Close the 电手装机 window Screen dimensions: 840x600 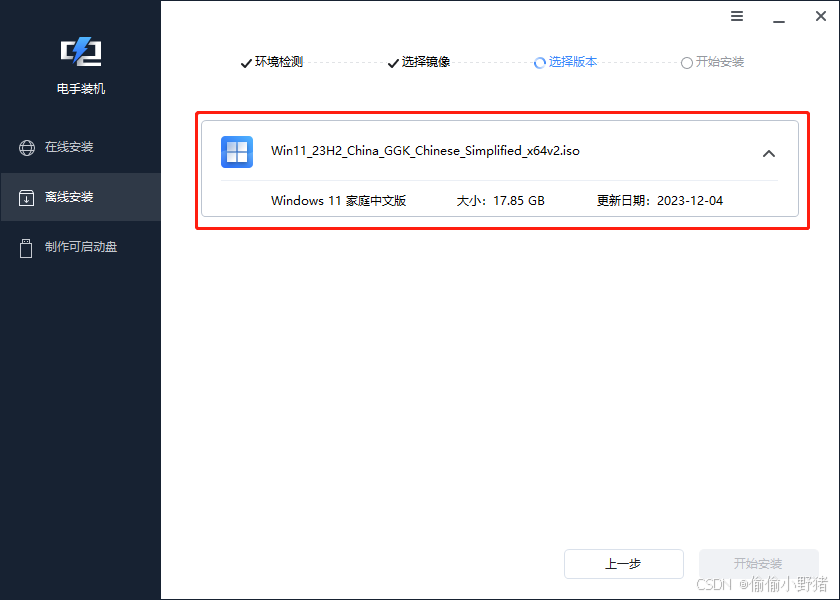coord(821,16)
